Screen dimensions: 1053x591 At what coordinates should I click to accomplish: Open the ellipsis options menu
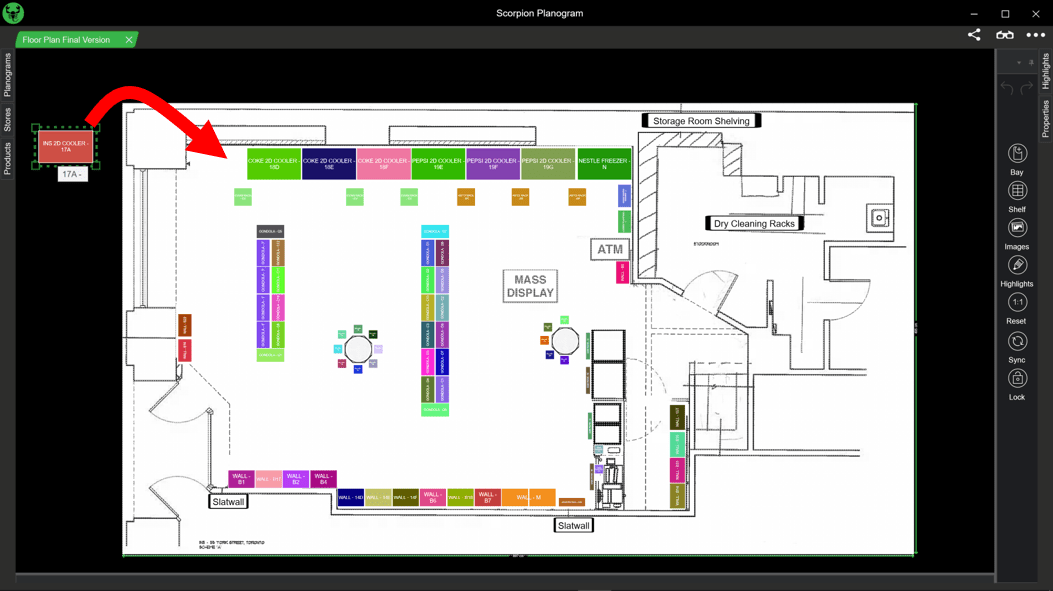[x=1036, y=34]
